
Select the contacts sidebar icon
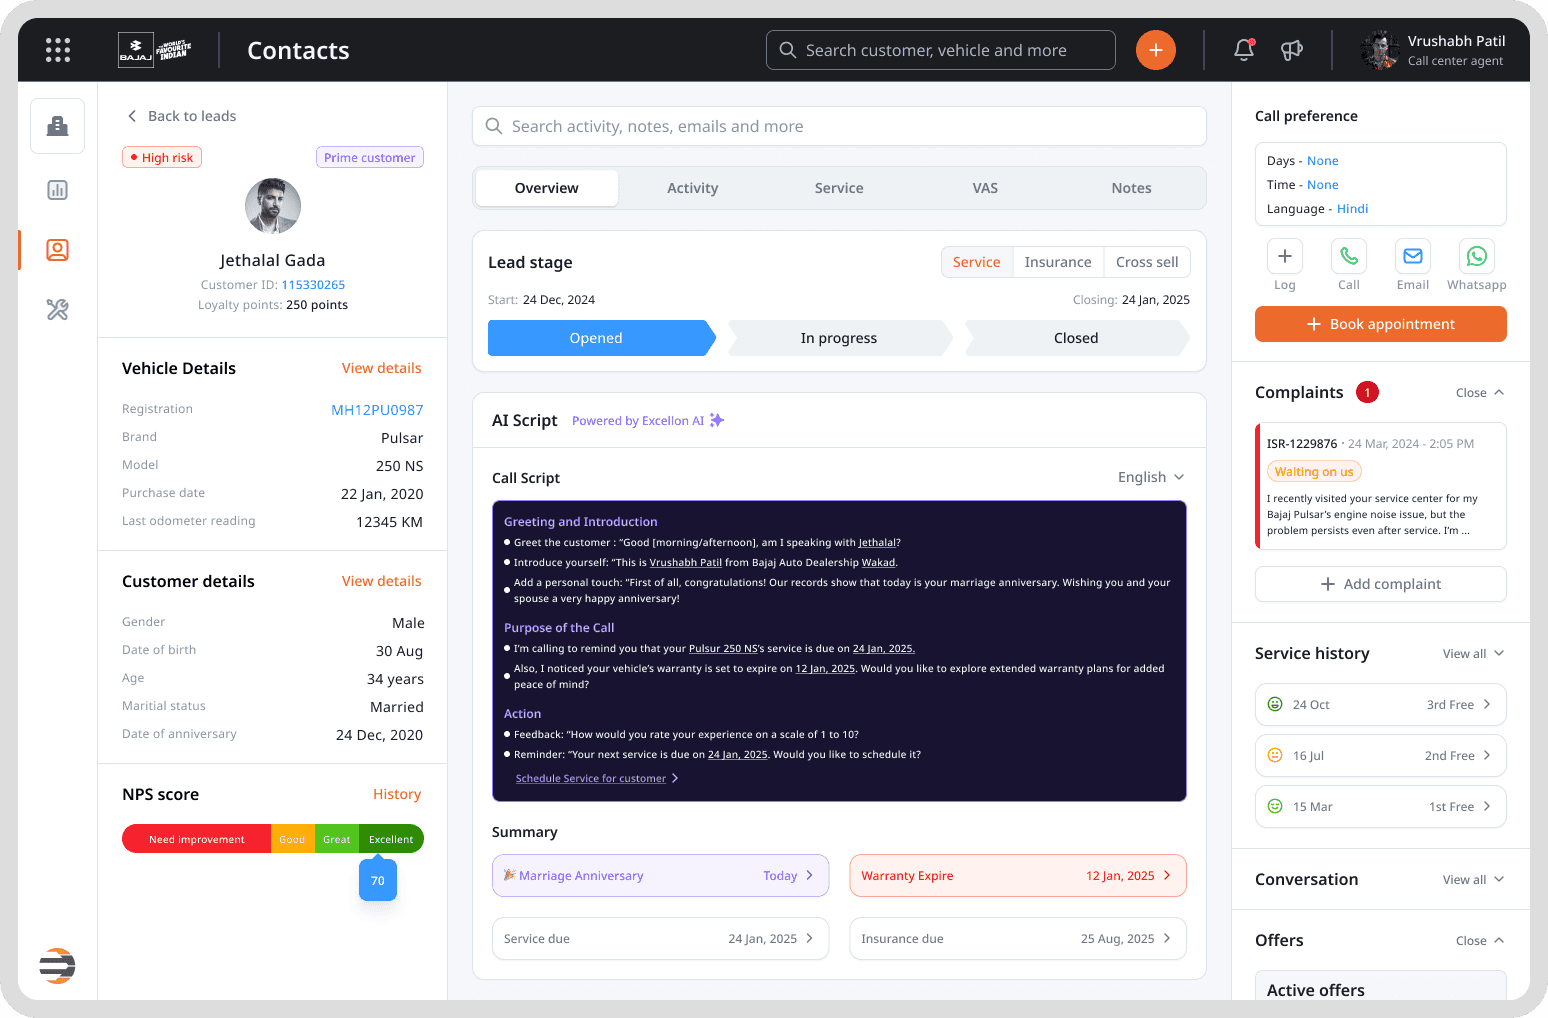click(x=58, y=250)
